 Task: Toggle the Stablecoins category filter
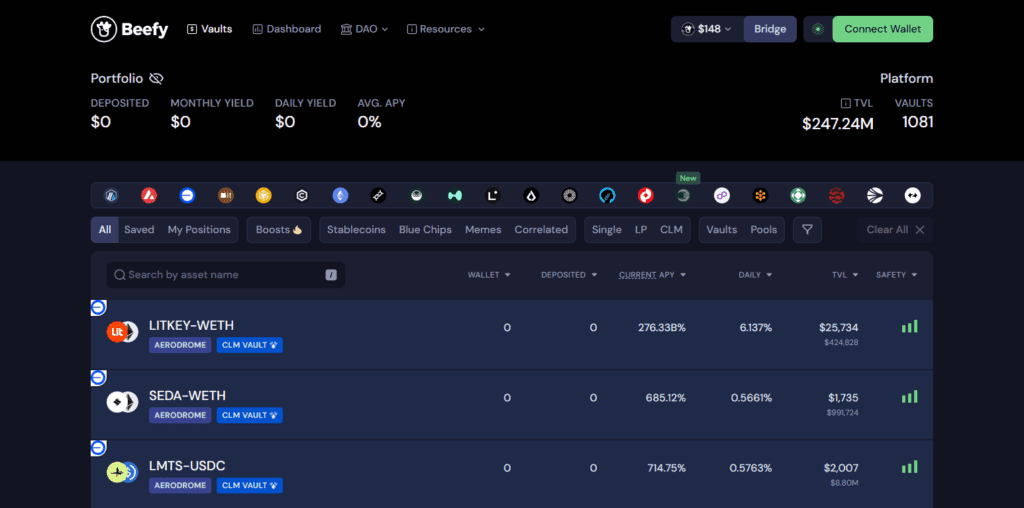(x=356, y=230)
